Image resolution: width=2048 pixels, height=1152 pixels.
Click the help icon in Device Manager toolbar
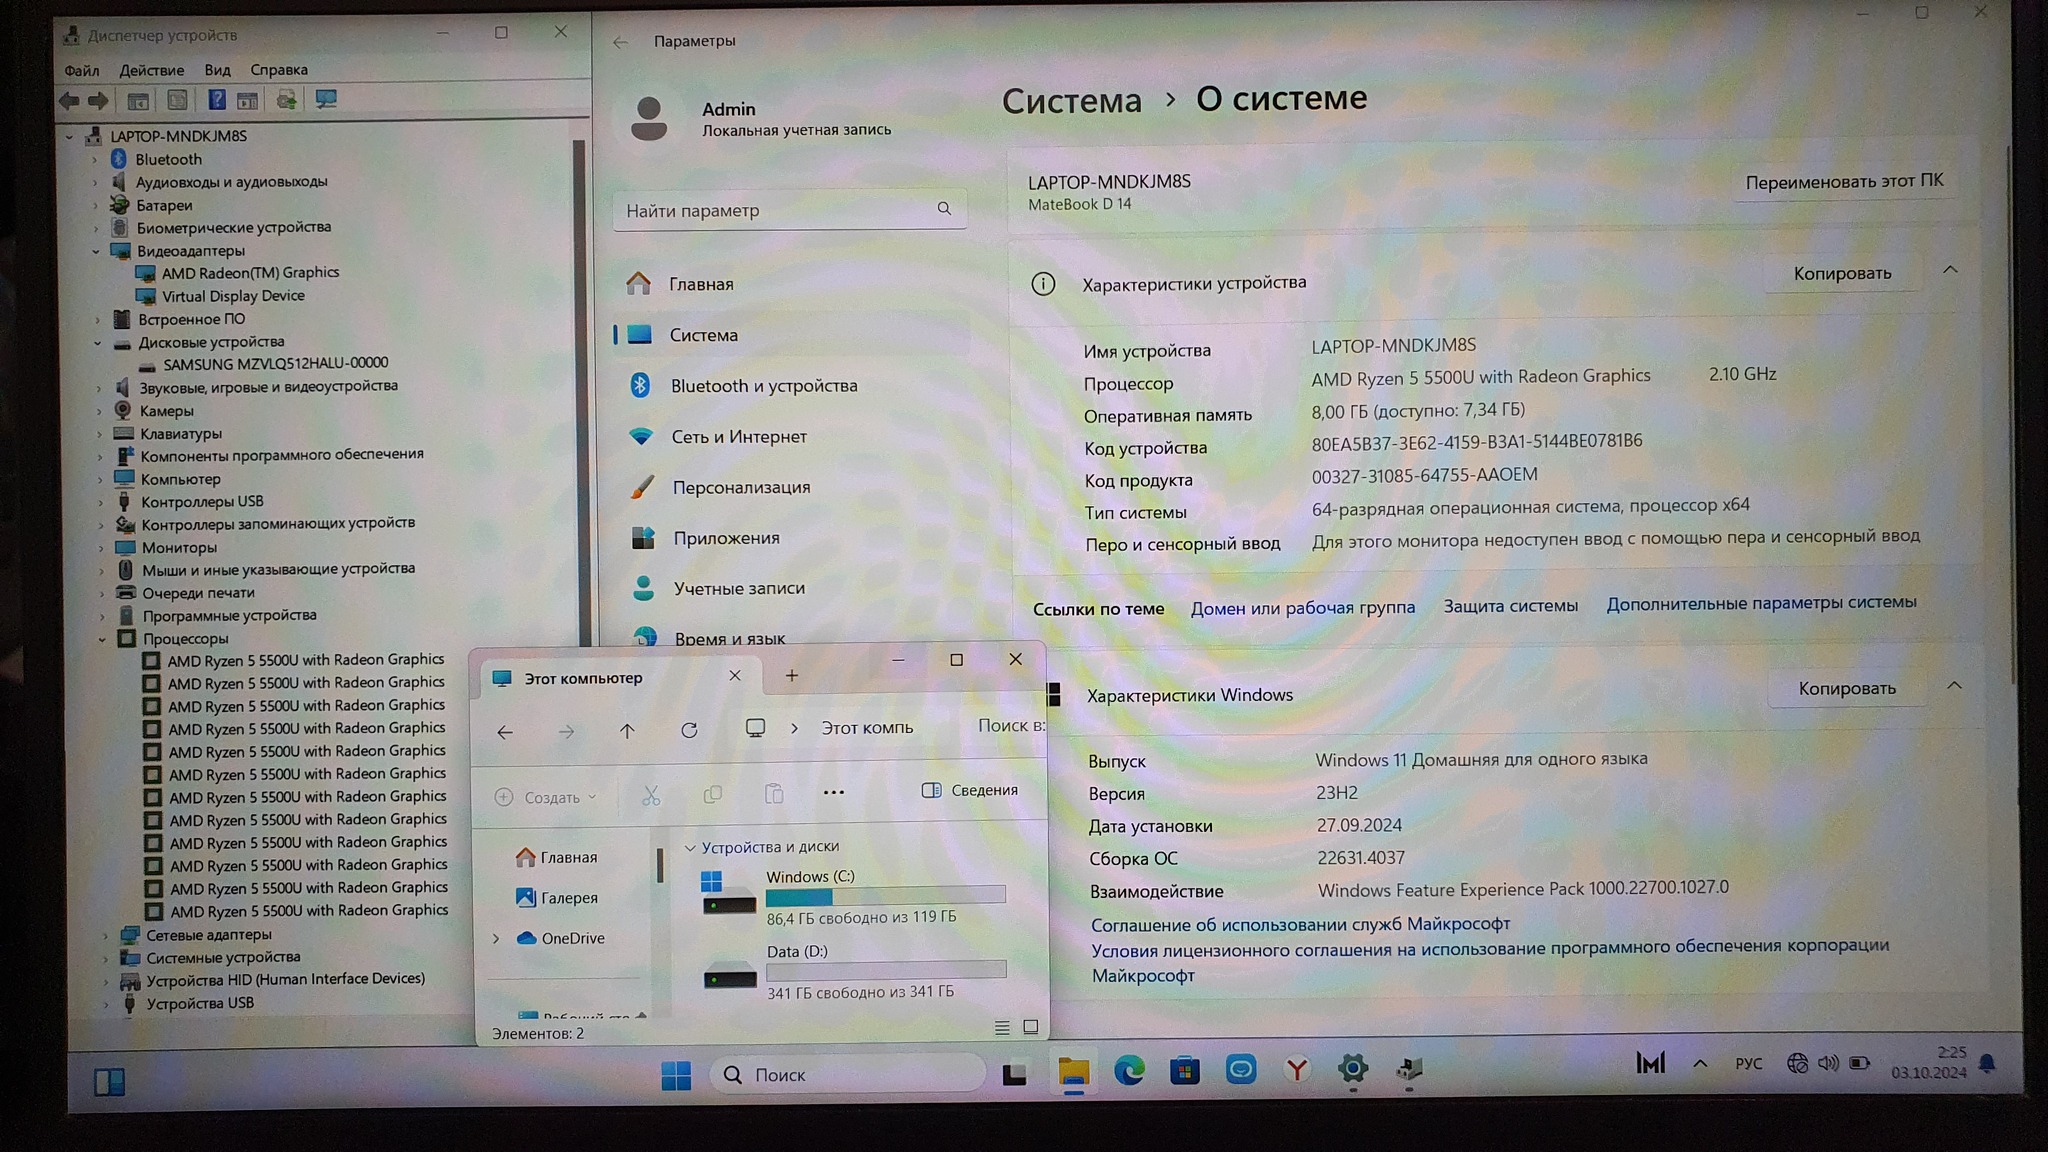click(216, 99)
